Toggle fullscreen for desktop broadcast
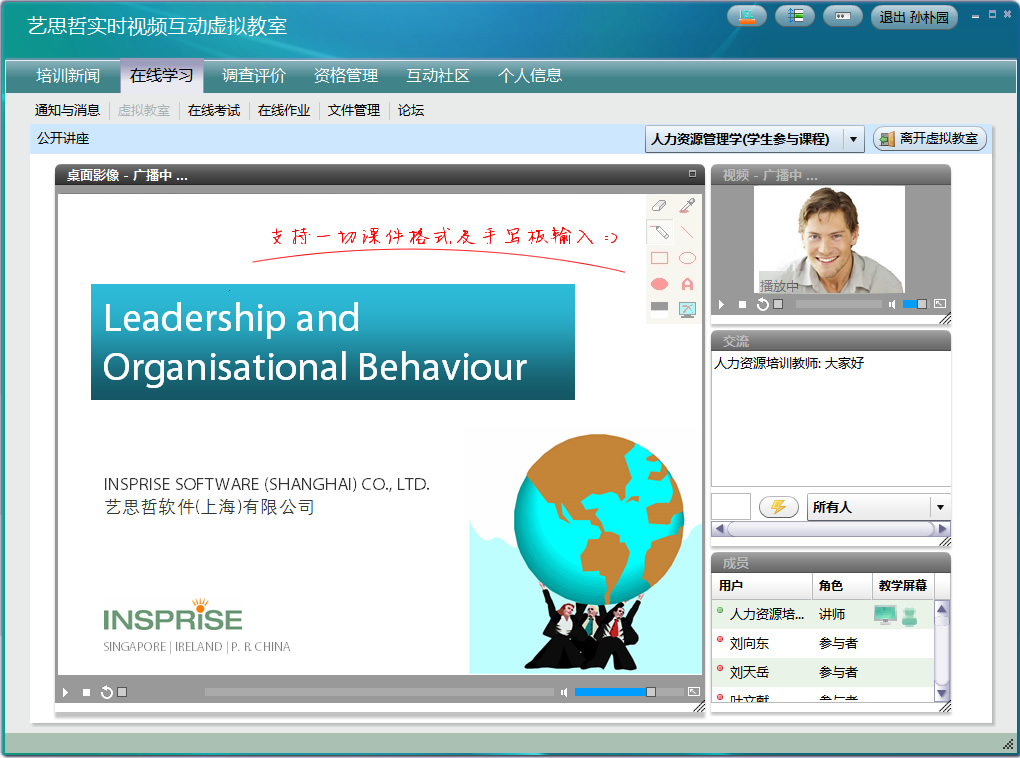 tap(693, 692)
